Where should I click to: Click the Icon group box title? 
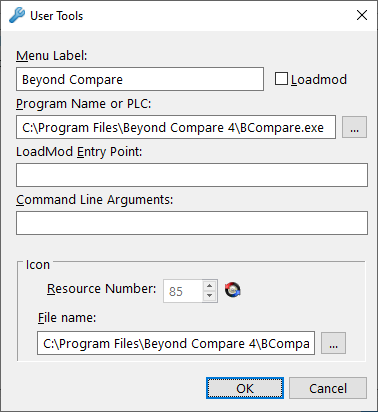tap(38, 265)
